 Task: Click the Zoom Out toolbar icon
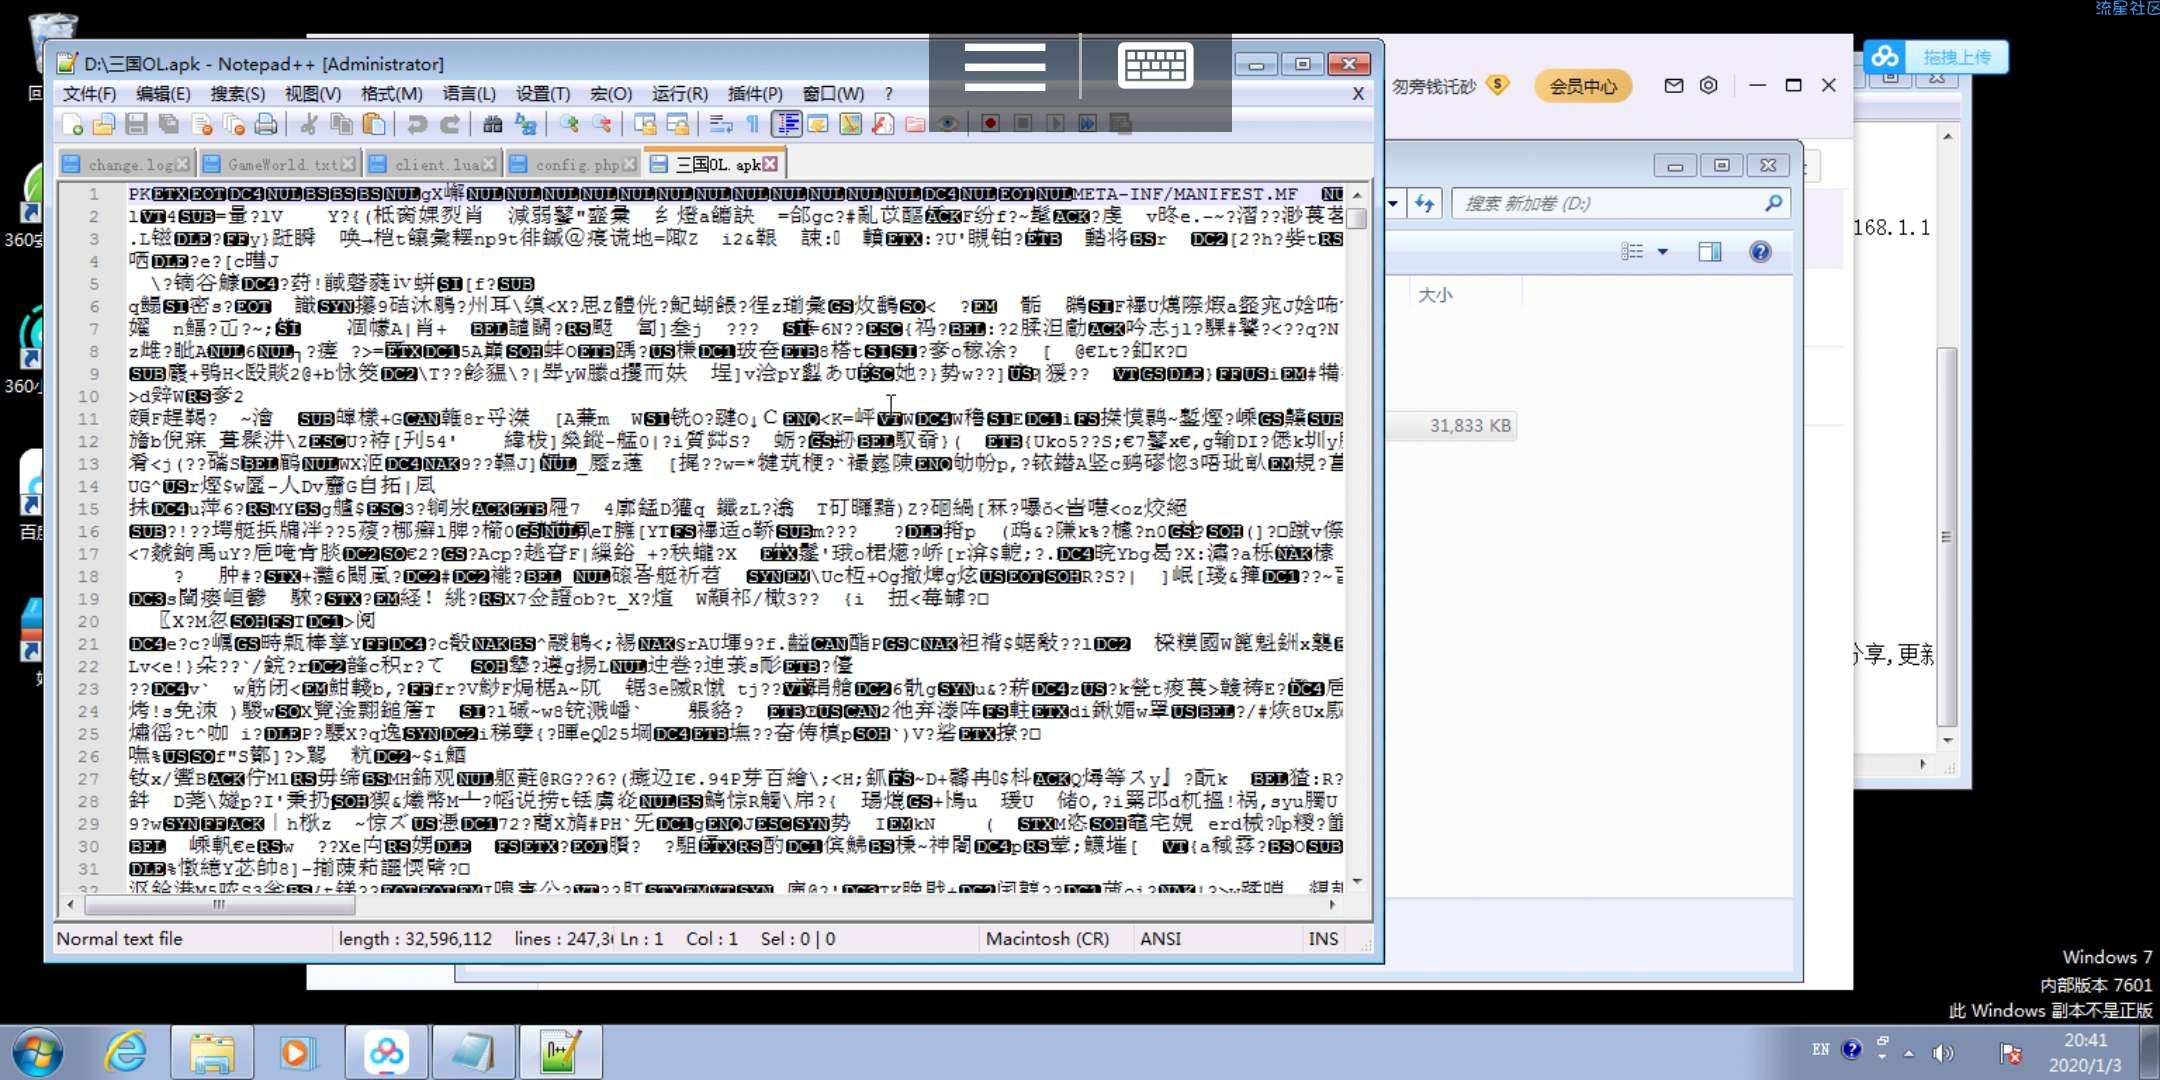click(601, 124)
